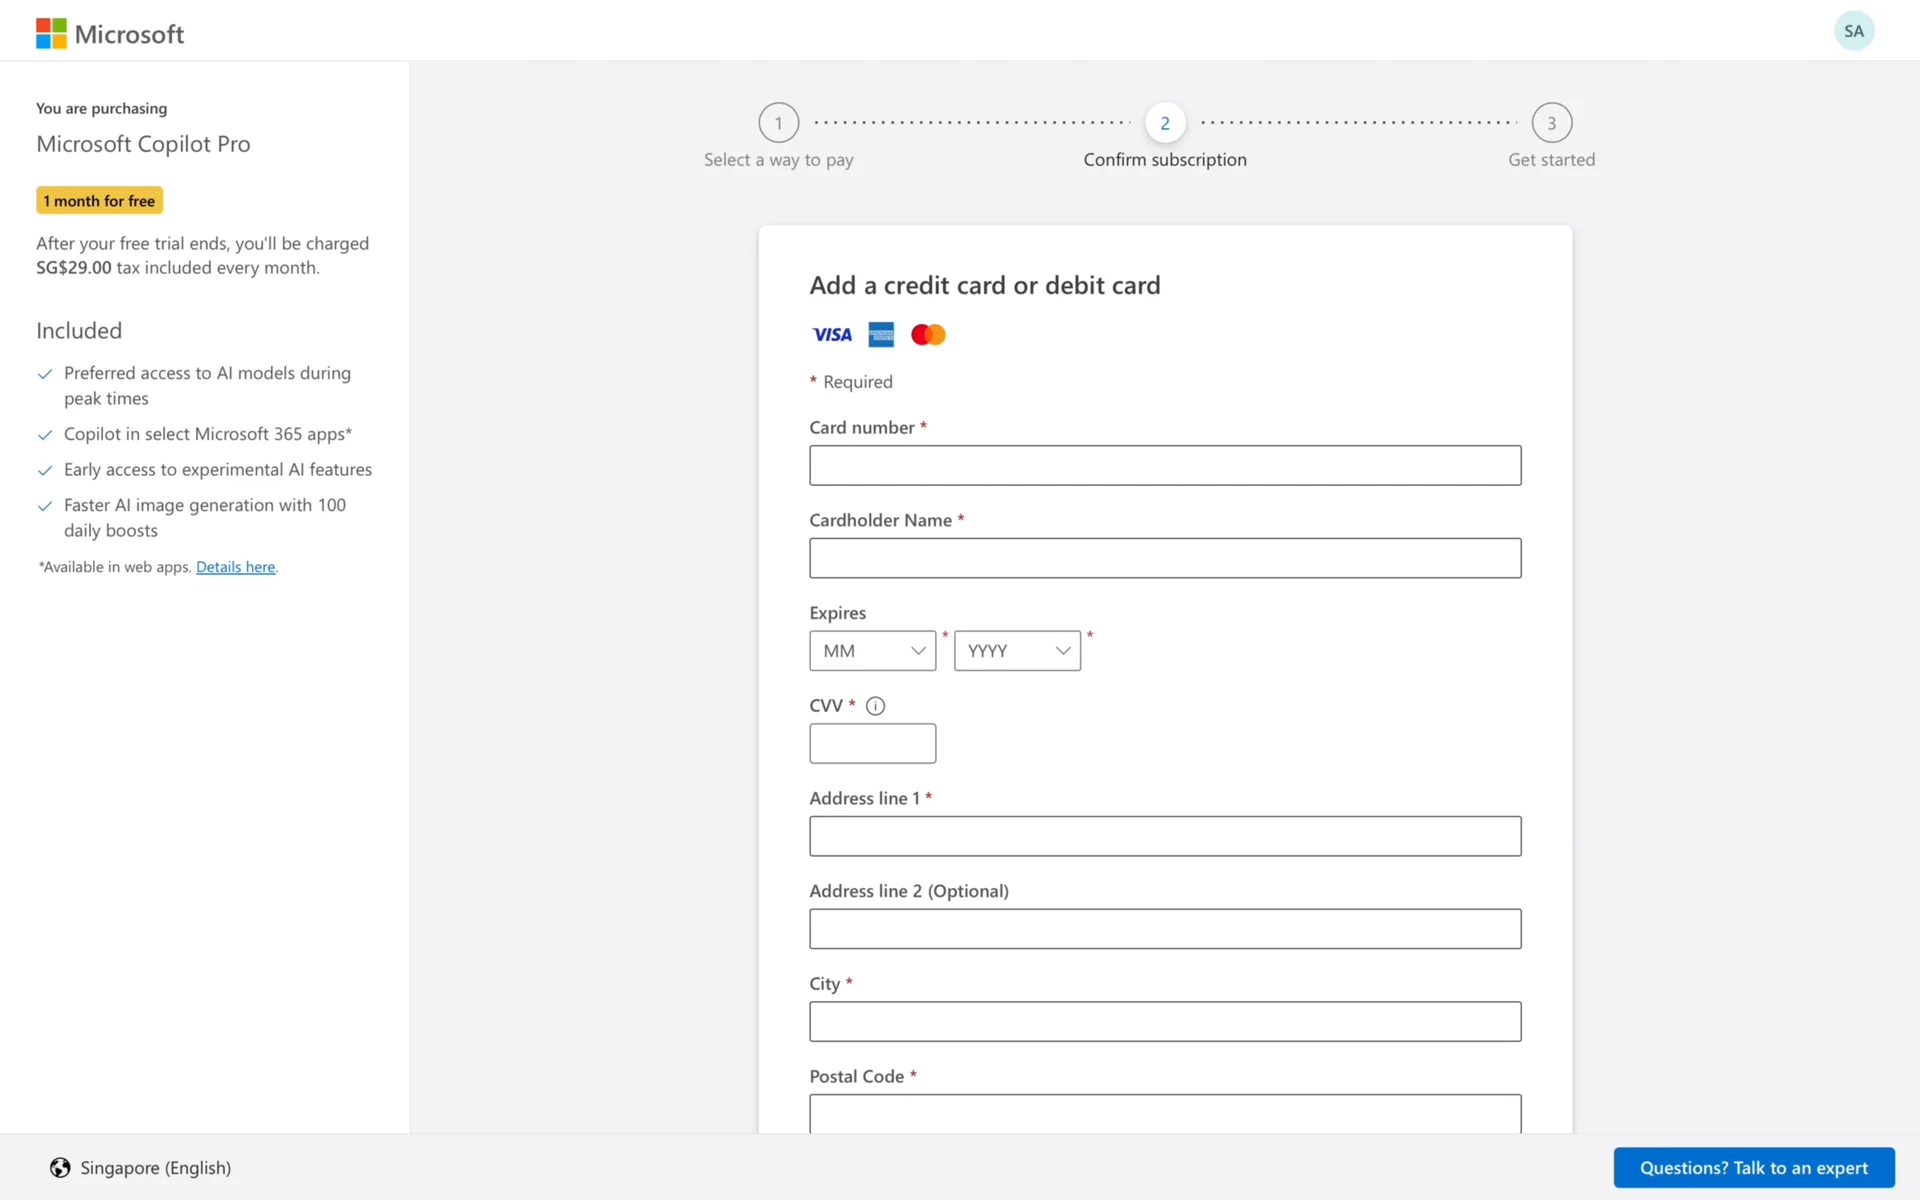Click step 1 circle for Select a way to pay

pos(778,123)
